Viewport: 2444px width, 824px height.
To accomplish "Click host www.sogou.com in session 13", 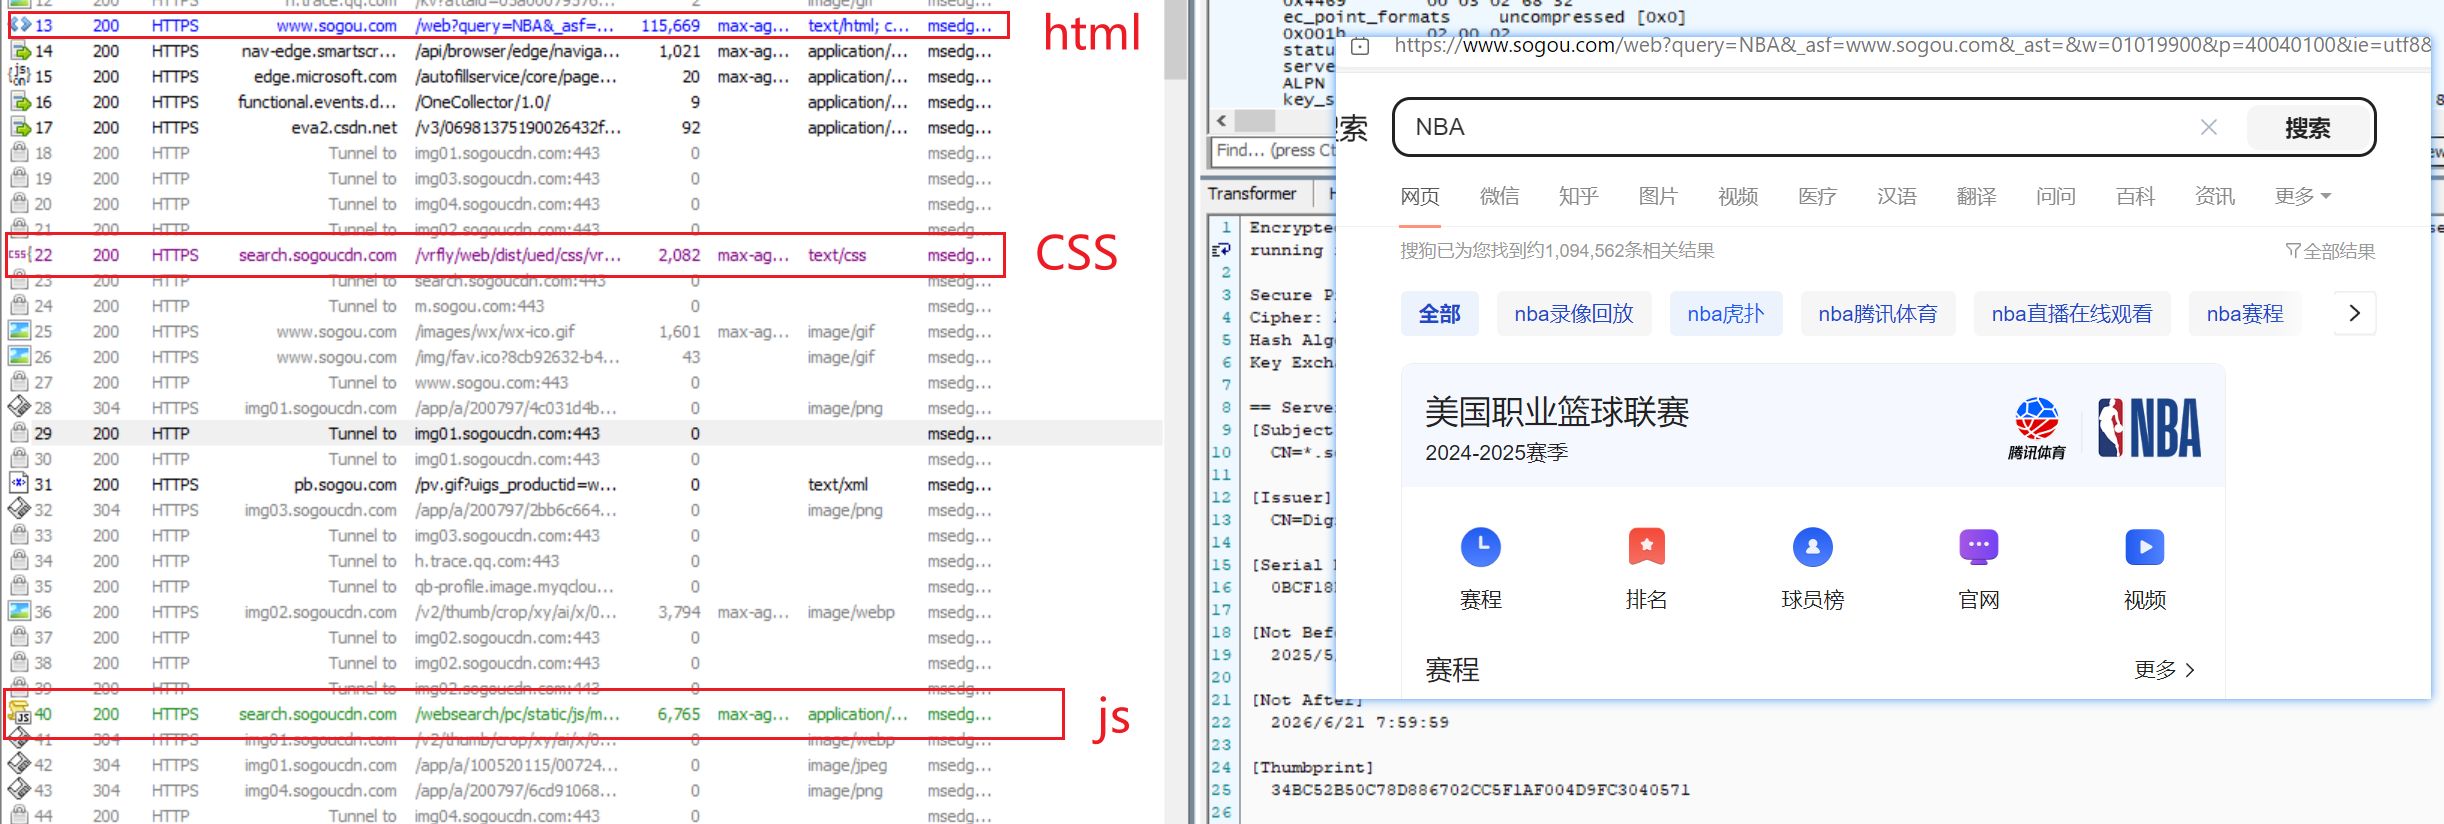I will (336, 25).
